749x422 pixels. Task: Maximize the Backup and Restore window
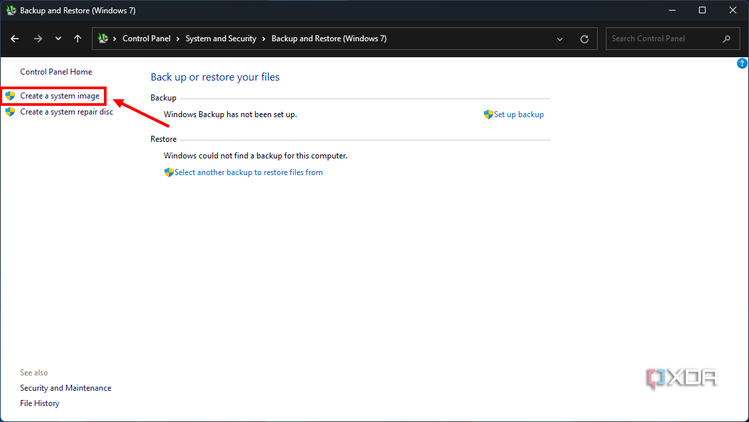pos(702,10)
